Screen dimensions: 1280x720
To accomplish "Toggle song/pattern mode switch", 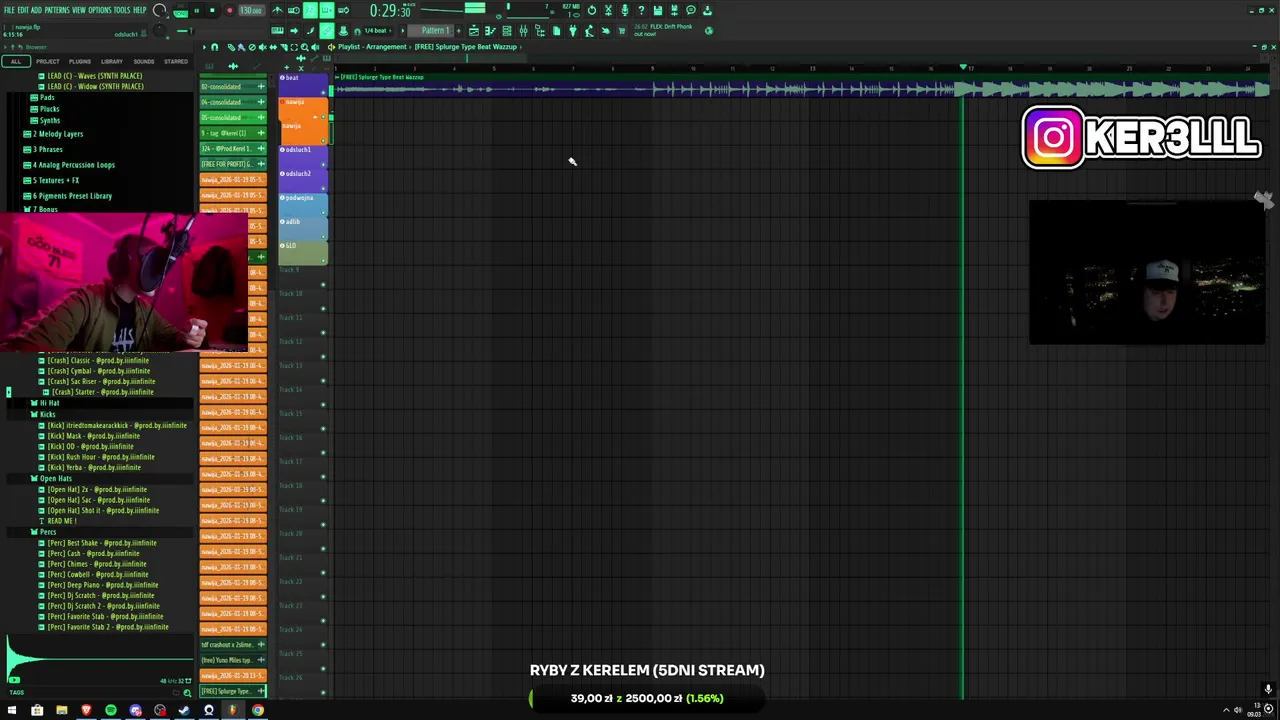I will (180, 10).
